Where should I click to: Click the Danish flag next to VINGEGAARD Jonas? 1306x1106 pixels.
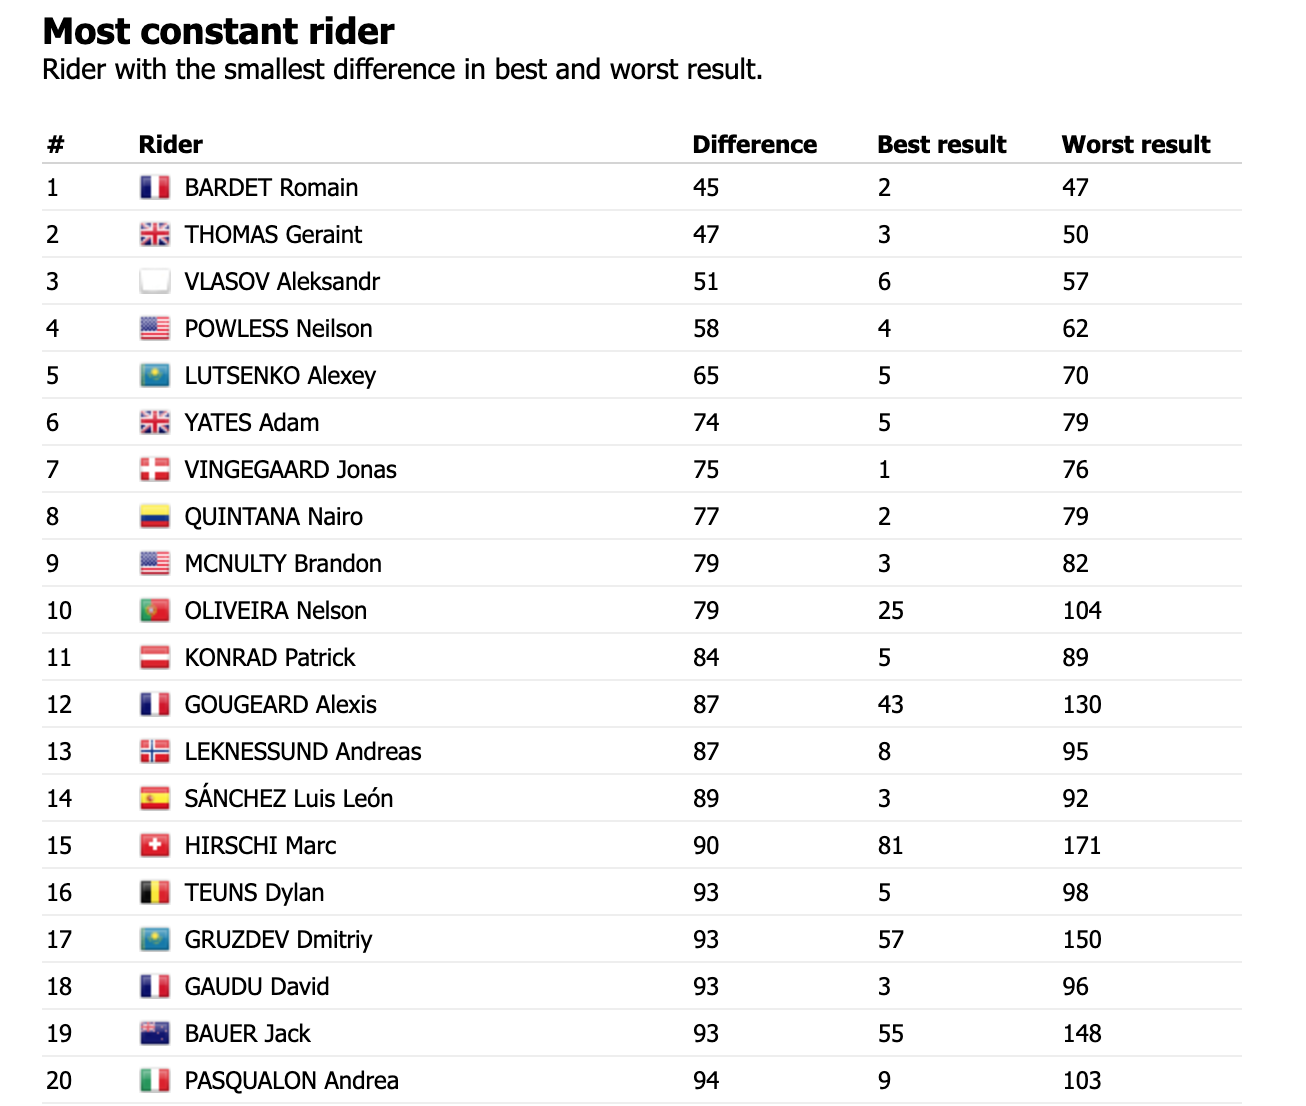(x=154, y=469)
